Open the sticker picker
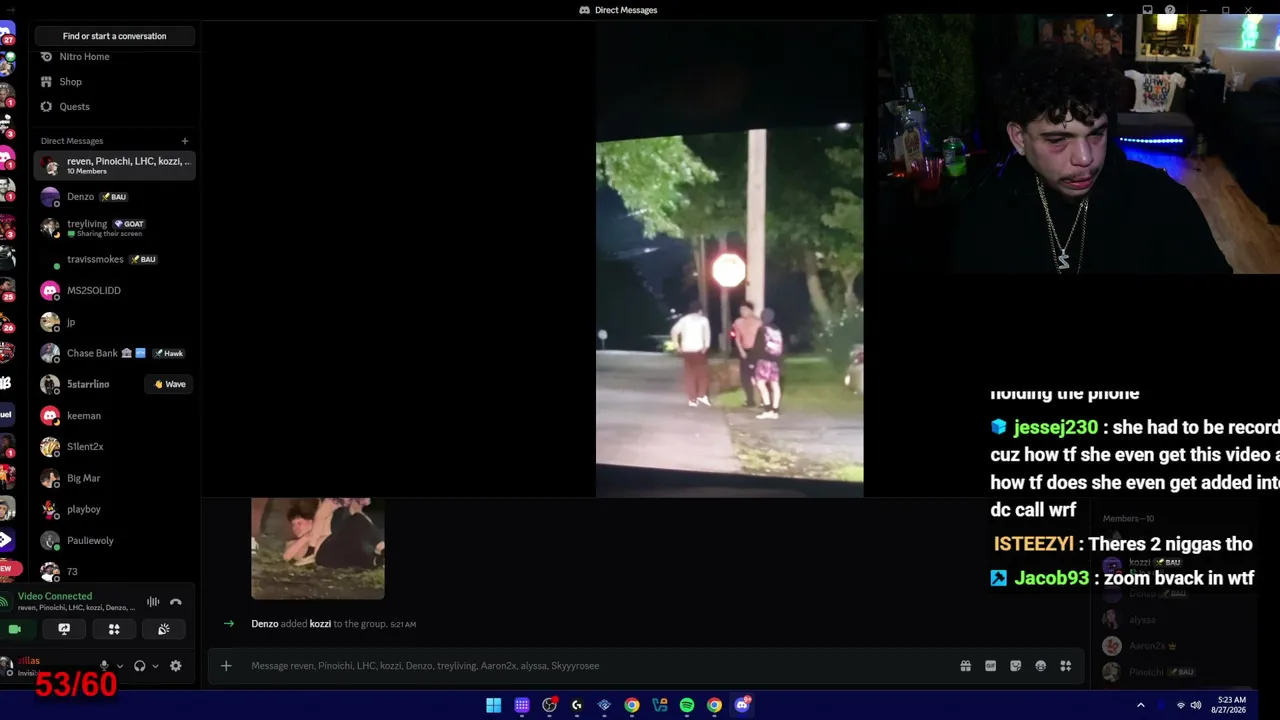The width and height of the screenshot is (1280, 720). point(1016,666)
